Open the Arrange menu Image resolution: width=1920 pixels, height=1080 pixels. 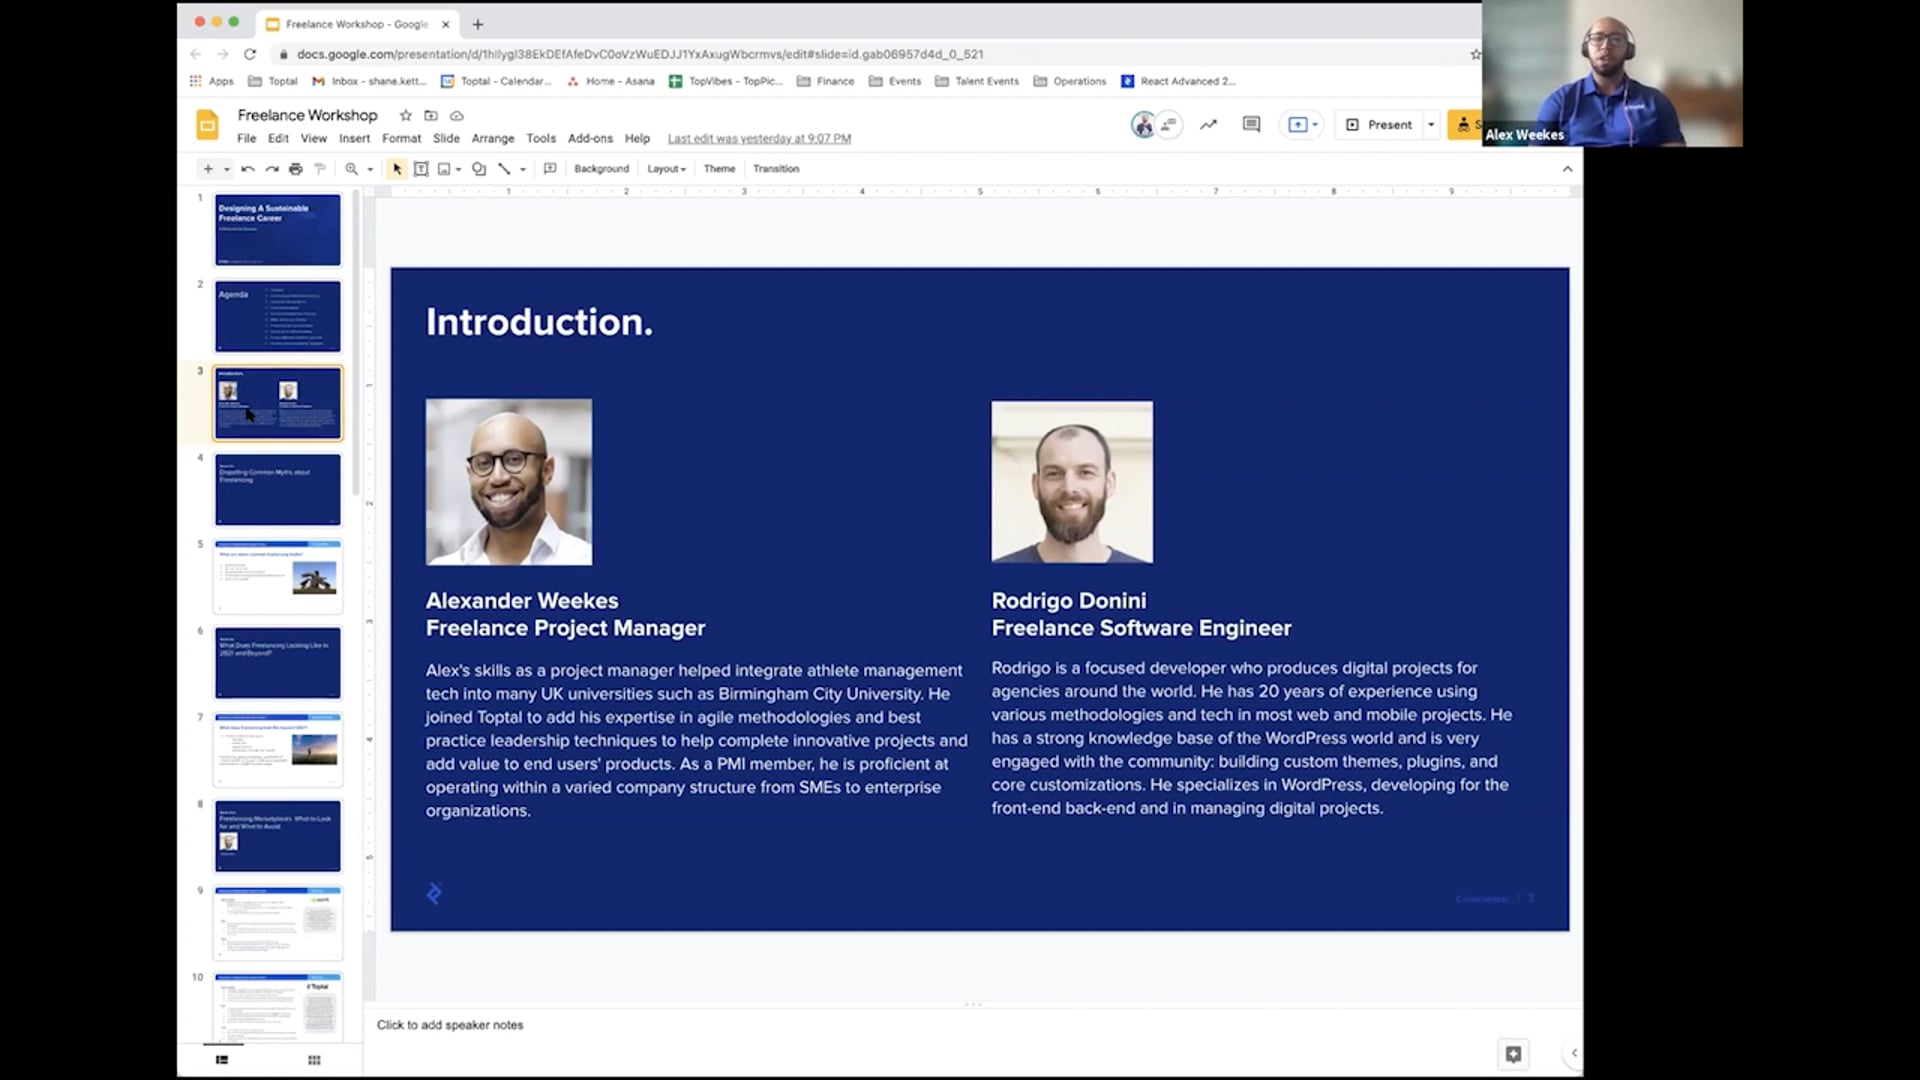pos(492,138)
